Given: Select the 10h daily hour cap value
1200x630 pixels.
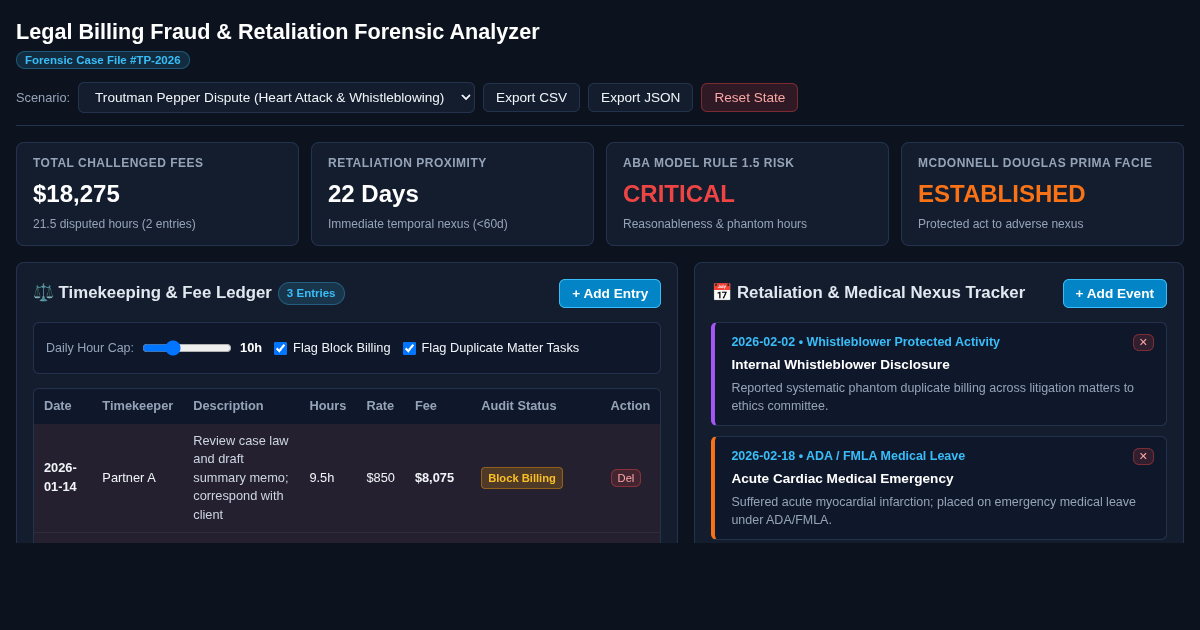Looking at the screenshot, I should pos(251,348).
